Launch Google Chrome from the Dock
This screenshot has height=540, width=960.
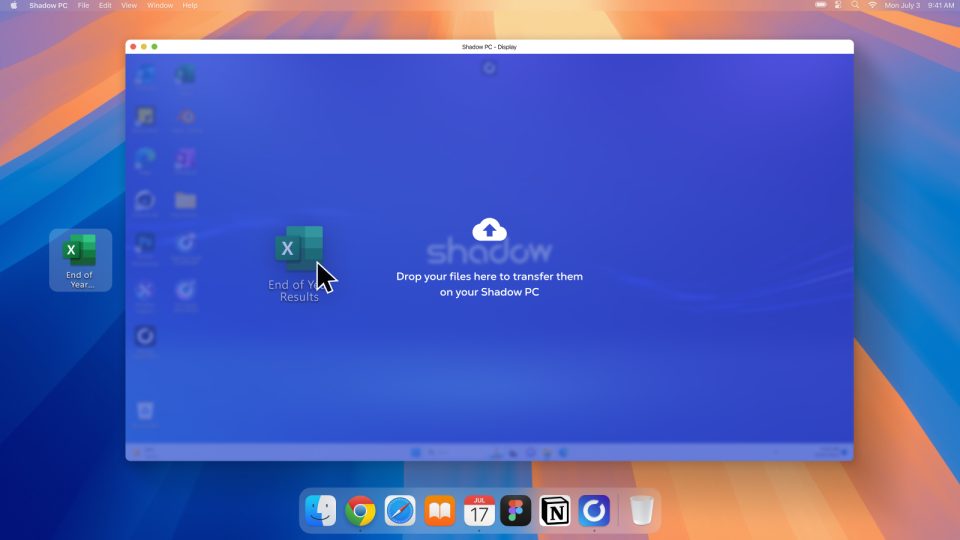click(x=360, y=510)
